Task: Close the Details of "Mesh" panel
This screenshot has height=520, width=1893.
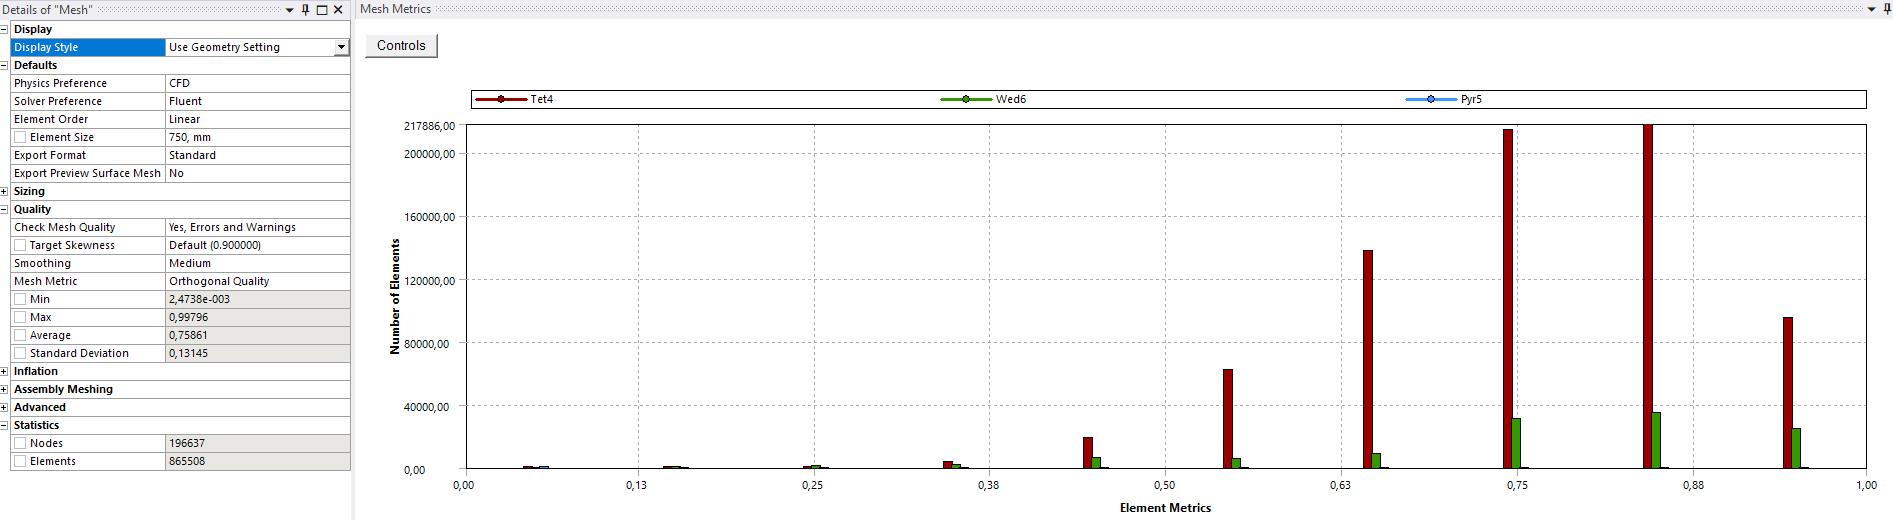Action: tap(339, 10)
